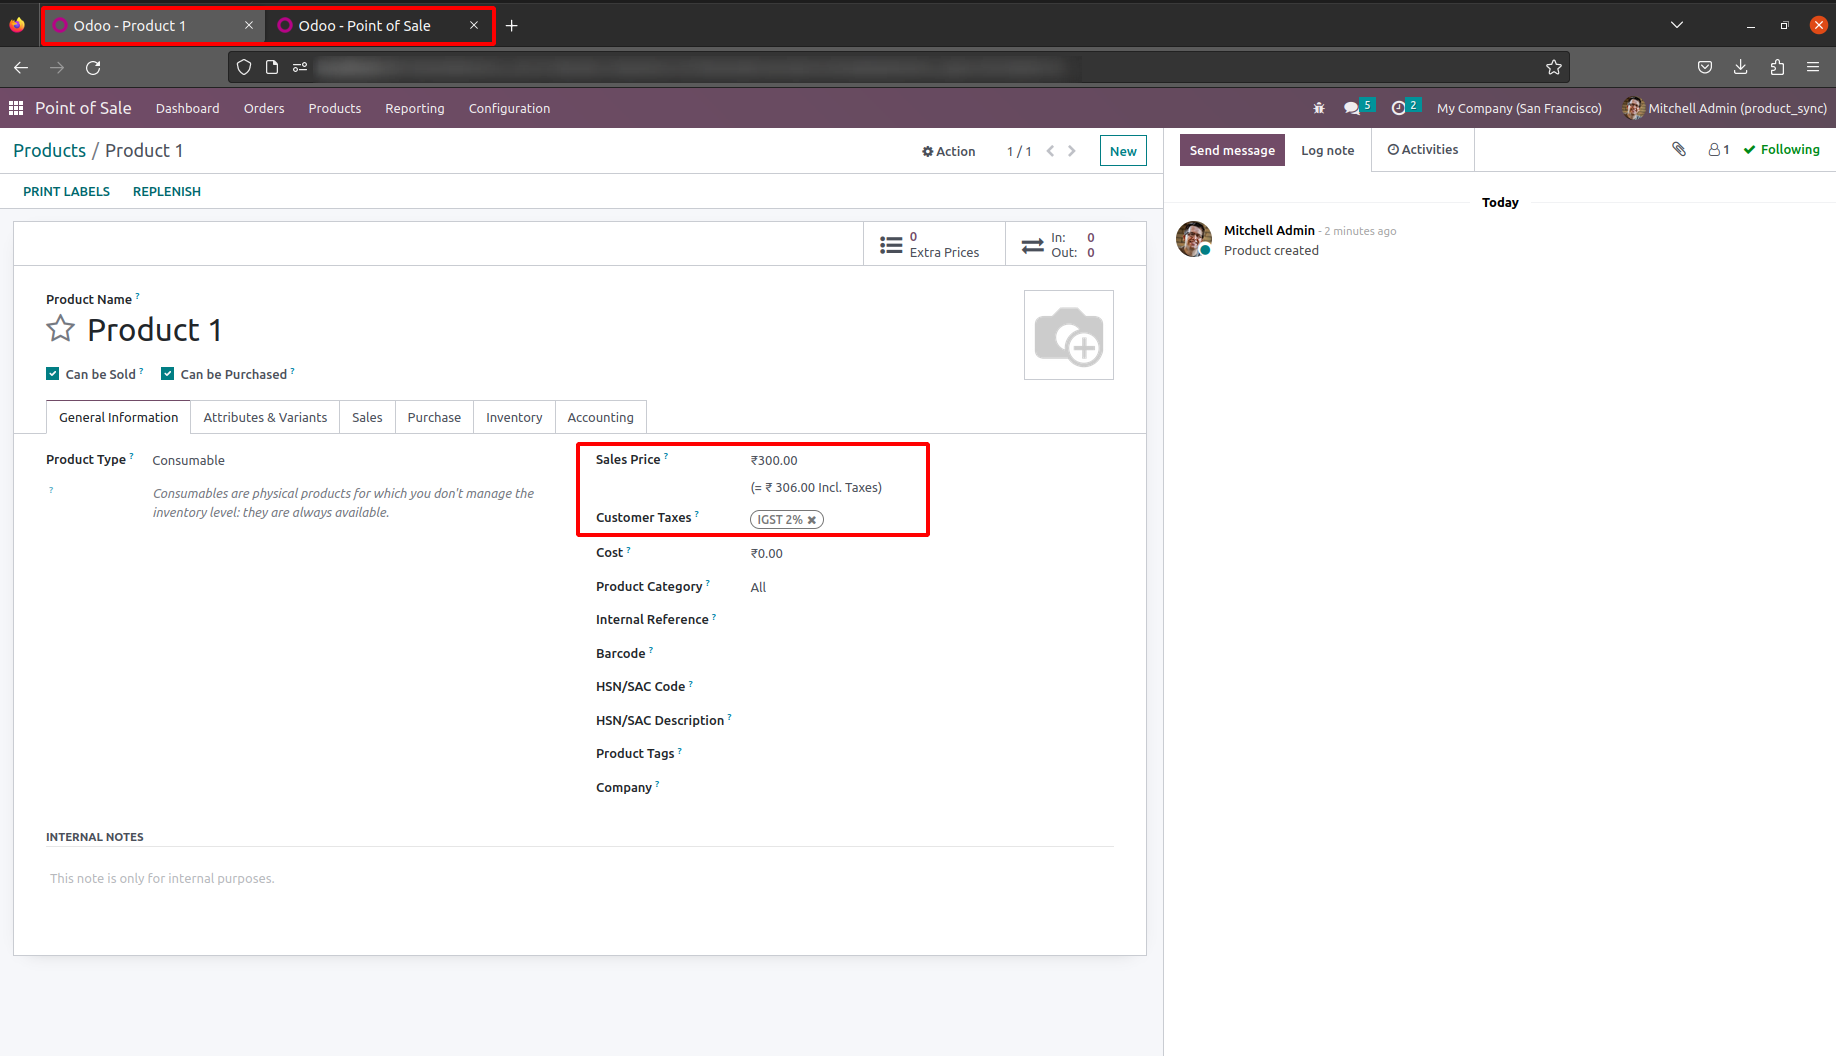
Task: Open the activities clock icon in navbar
Action: click(x=1399, y=108)
